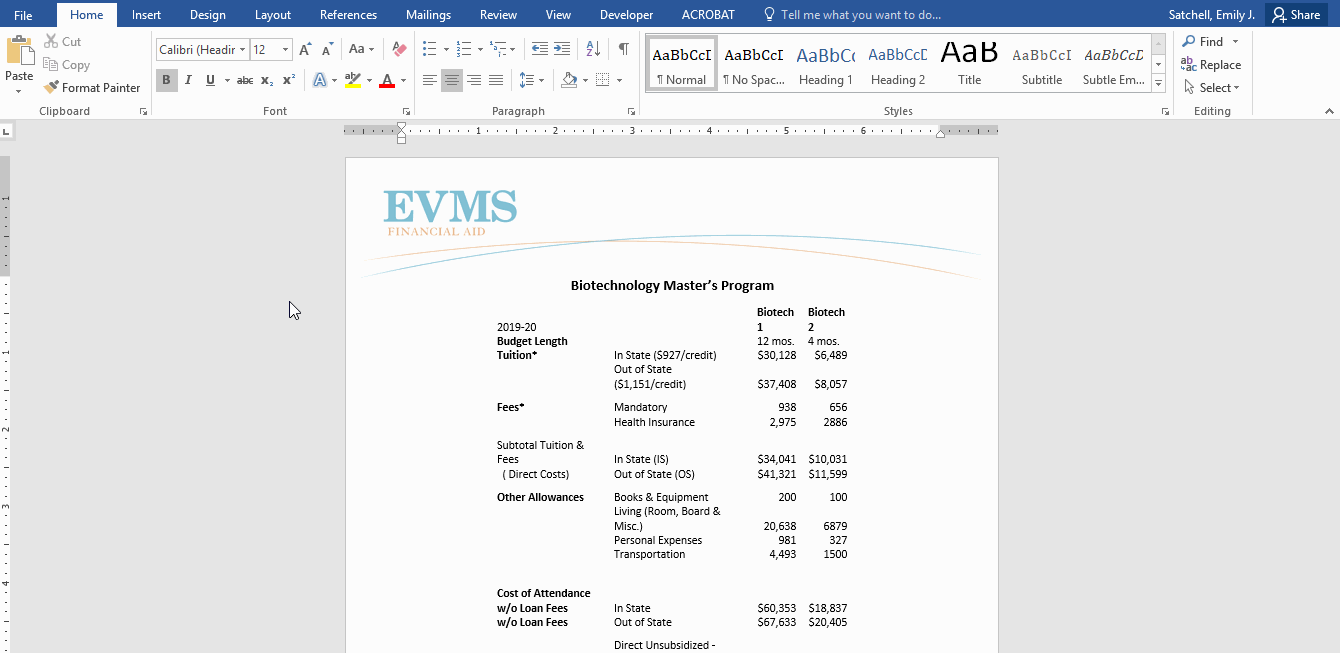
Task: Expand the line spacing options
Action: tap(541, 80)
